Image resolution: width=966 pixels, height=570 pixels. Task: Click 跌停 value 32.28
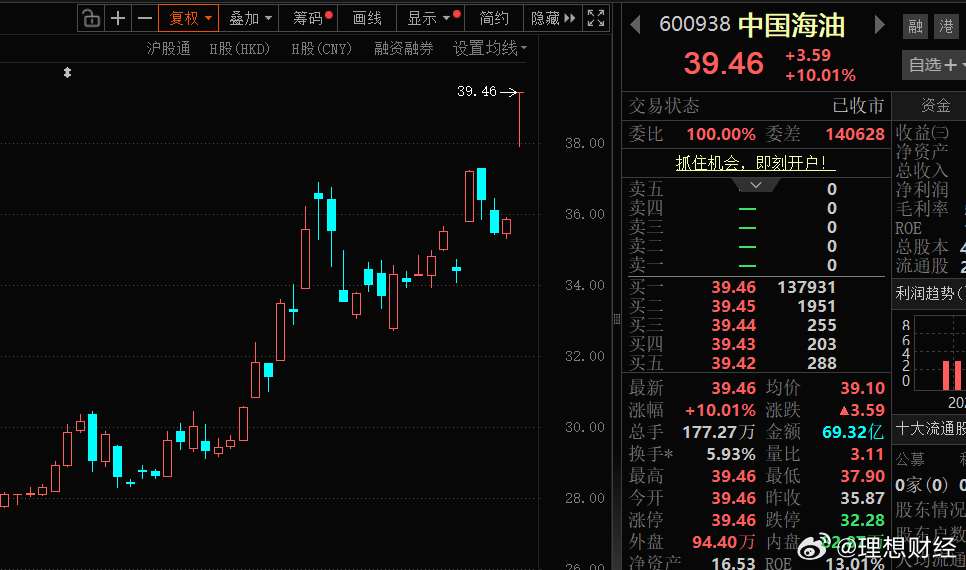tap(862, 520)
